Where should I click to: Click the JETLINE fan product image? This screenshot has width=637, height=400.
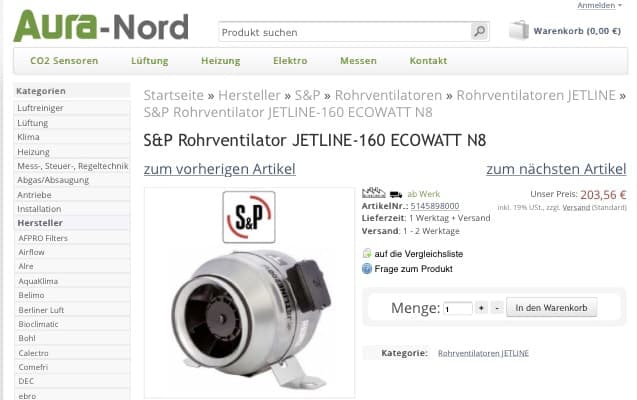[251, 317]
